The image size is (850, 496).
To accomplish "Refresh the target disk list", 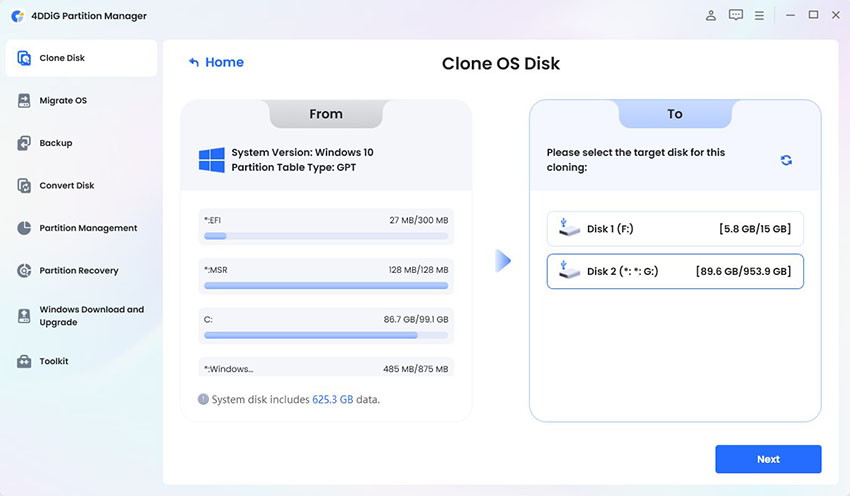I will tap(786, 160).
